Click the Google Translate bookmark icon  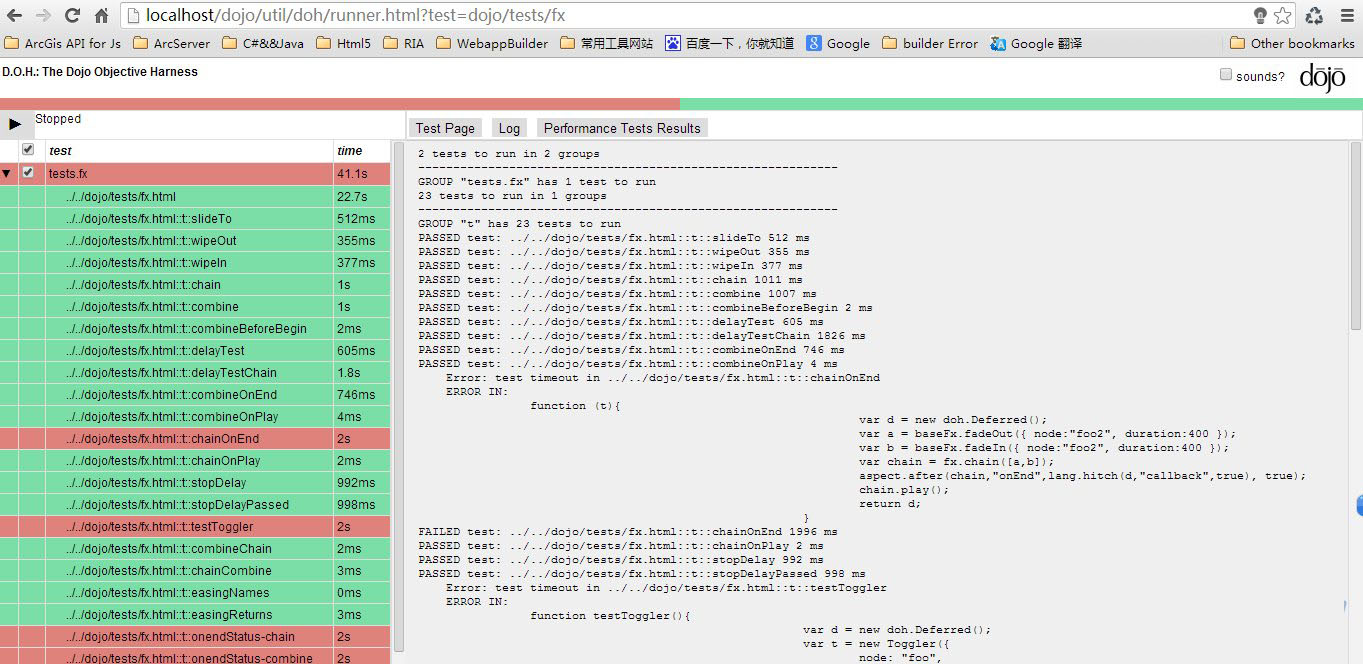tap(998, 43)
